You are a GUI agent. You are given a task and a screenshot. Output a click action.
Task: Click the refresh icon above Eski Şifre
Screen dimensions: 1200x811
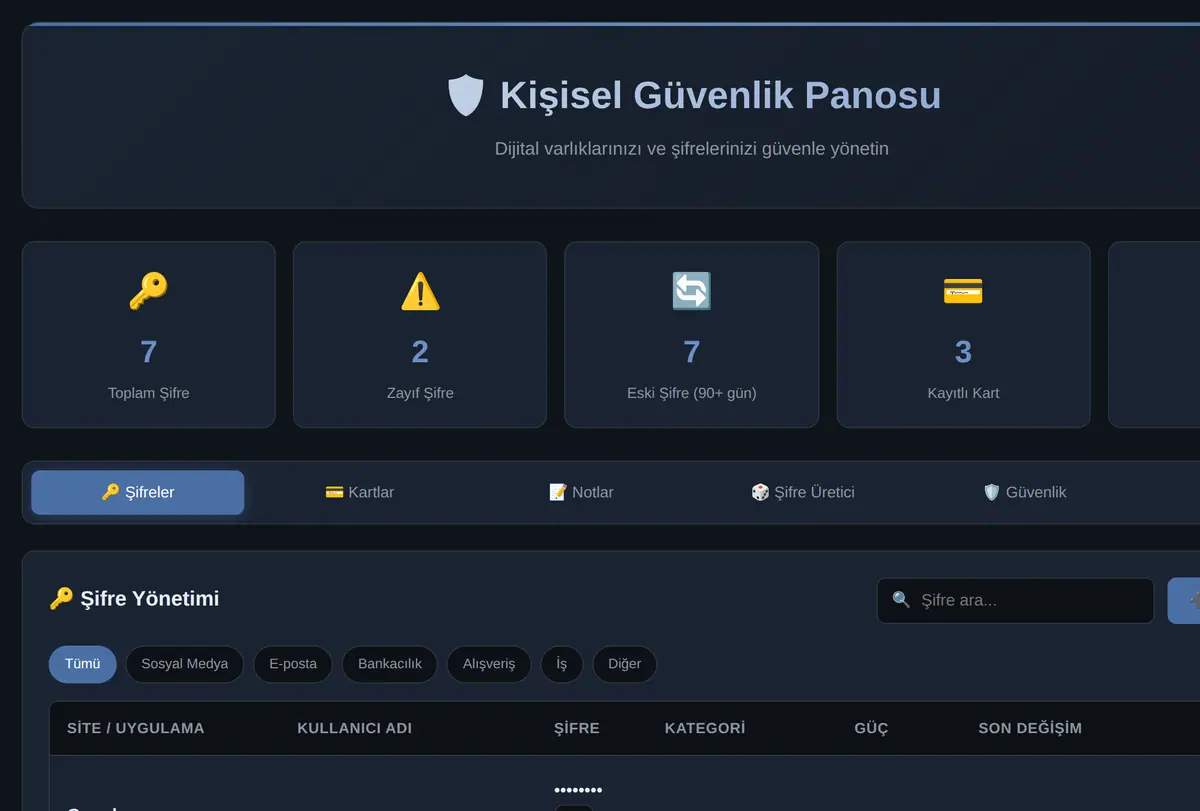pos(691,291)
